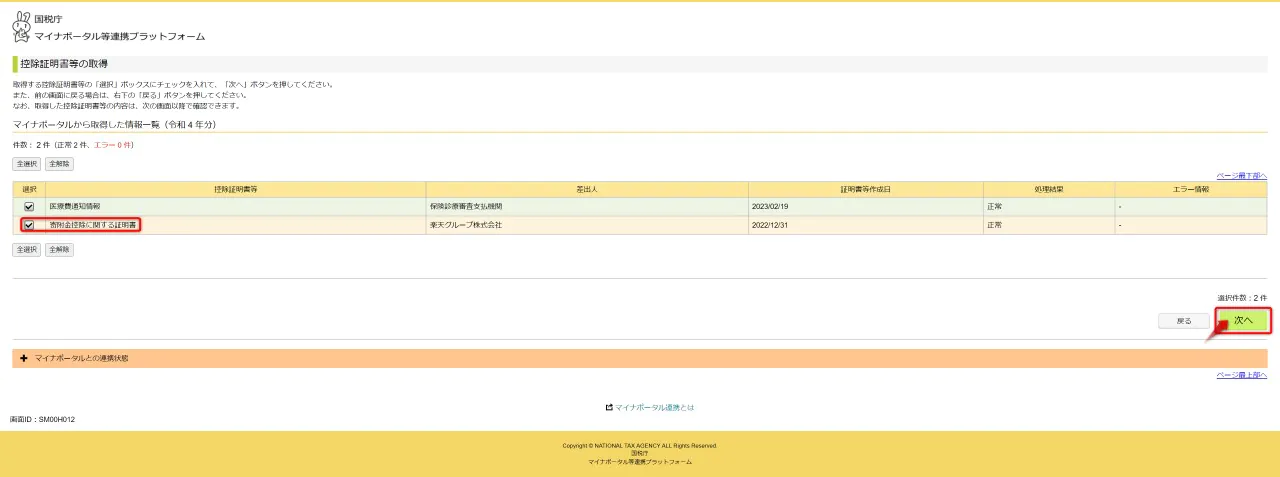The width and height of the screenshot is (1280, 477).
Task: Select the 楽天グループ株式会社 cell
Action: tap(466, 225)
